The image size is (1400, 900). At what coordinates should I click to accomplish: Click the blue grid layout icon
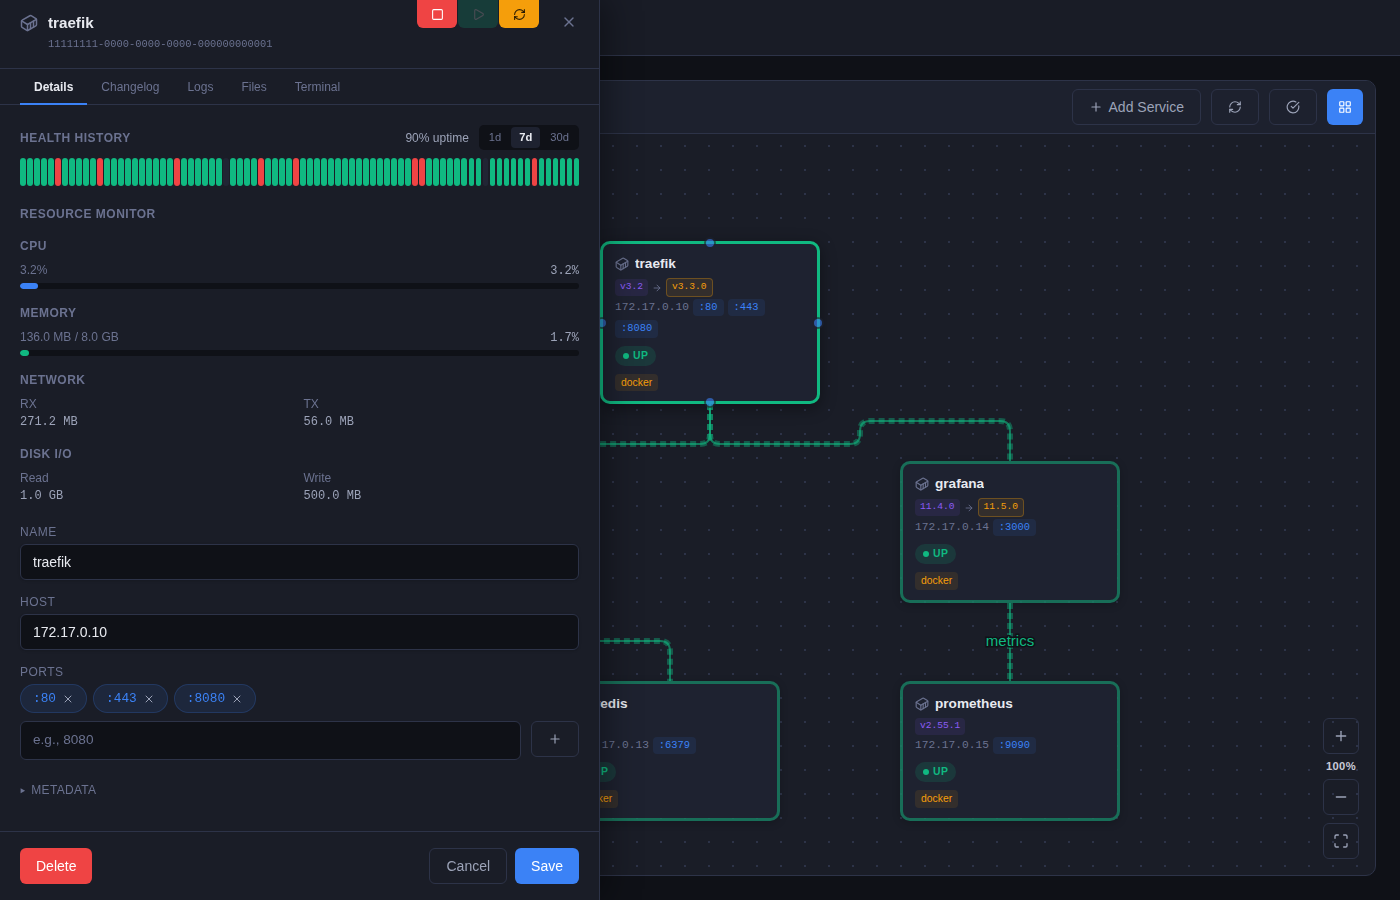point(1345,107)
